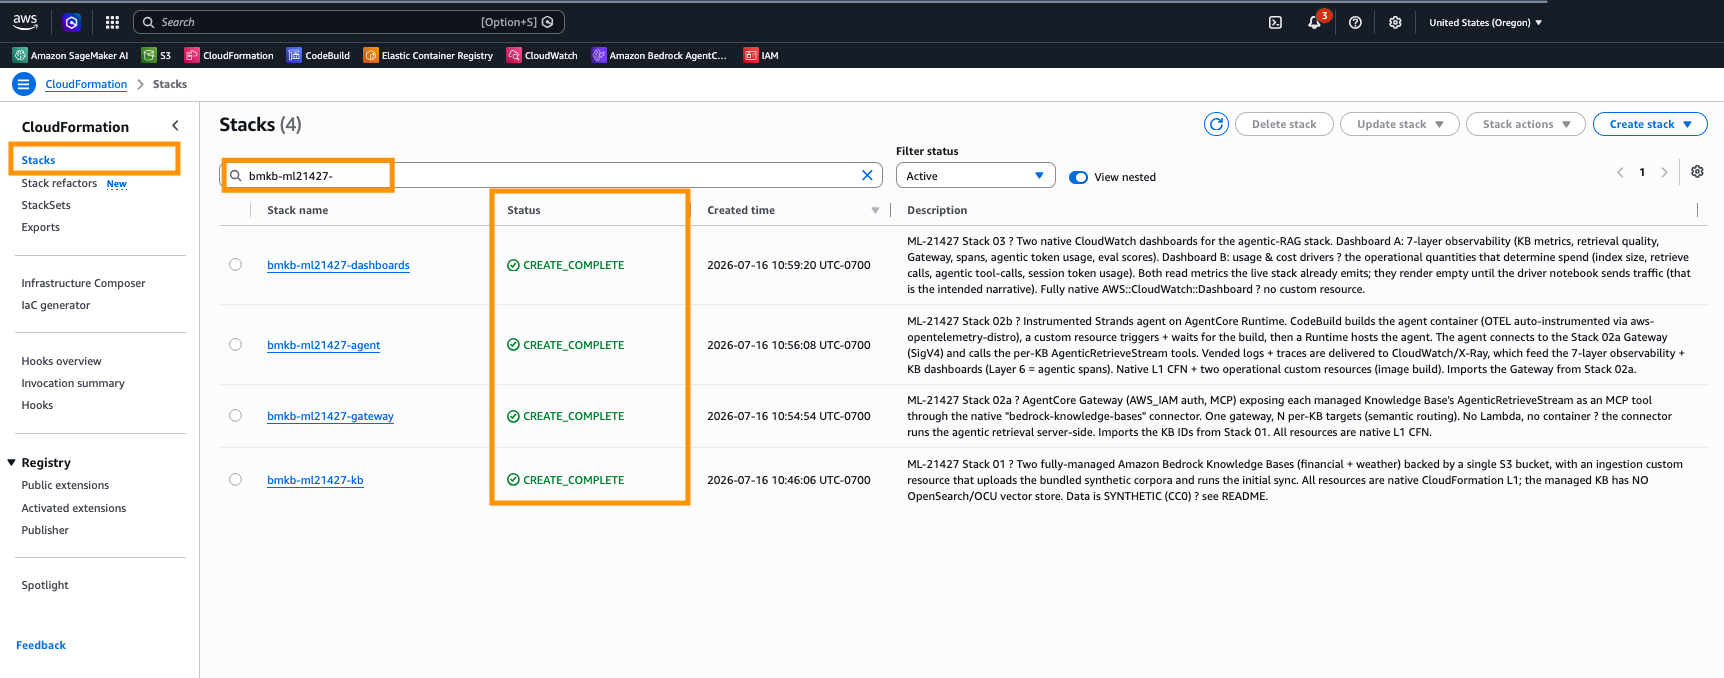Focus the AWS console search bar
This screenshot has width=1724, height=678.
(x=349, y=22)
